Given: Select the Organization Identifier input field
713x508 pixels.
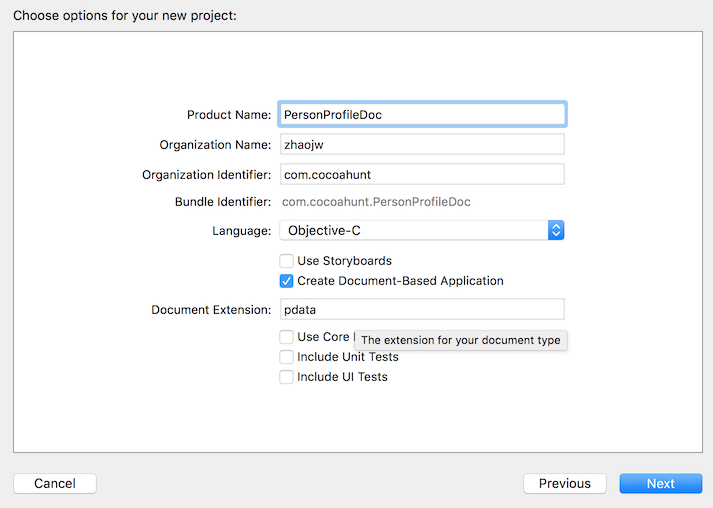Looking at the screenshot, I should point(421,174).
